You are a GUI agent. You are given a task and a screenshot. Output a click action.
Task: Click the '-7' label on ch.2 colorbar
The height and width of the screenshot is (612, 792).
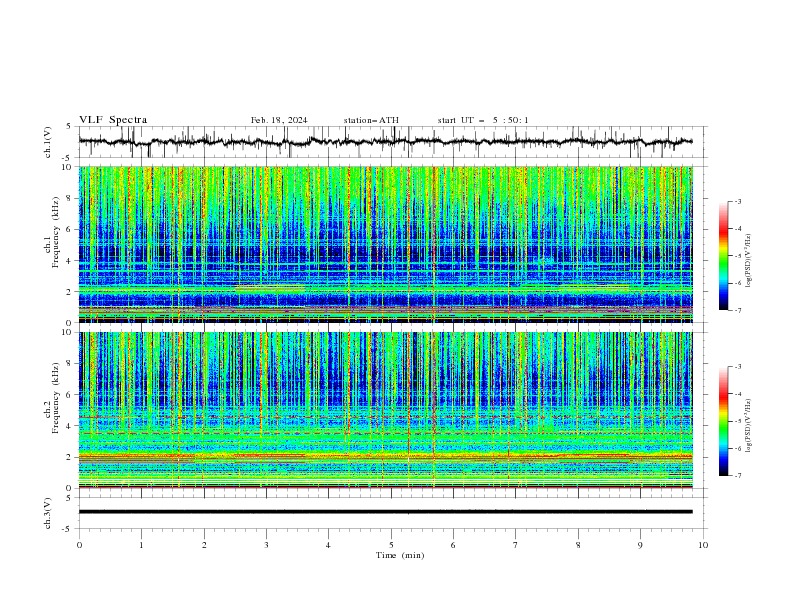[737, 476]
